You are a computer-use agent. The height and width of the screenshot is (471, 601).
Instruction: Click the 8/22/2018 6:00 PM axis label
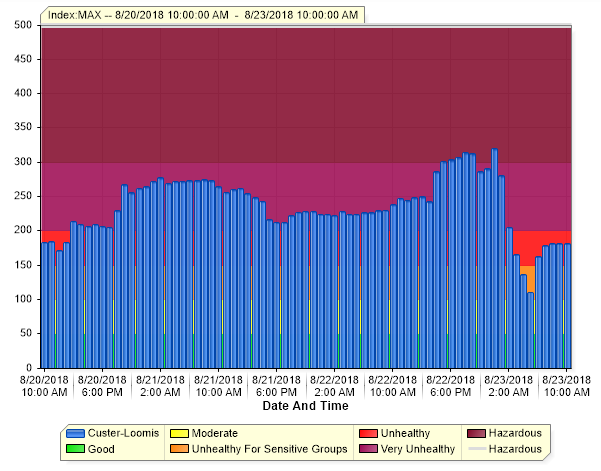(x=450, y=386)
